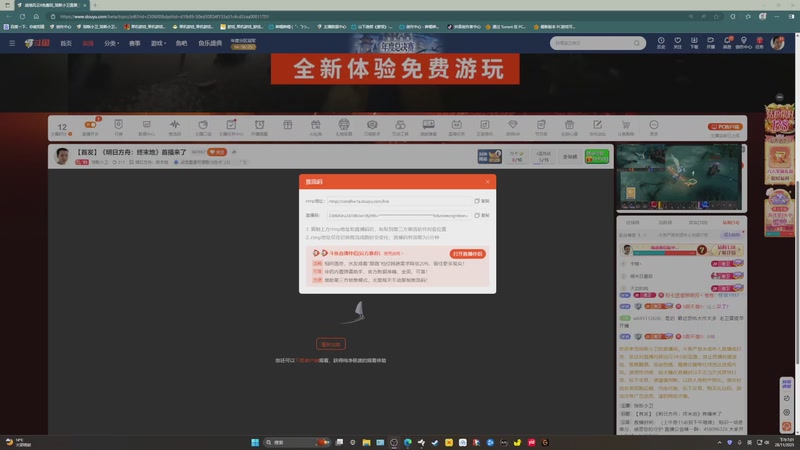This screenshot has height=450, width=800.
Task: Close the stream code dialog
Action: click(487, 182)
